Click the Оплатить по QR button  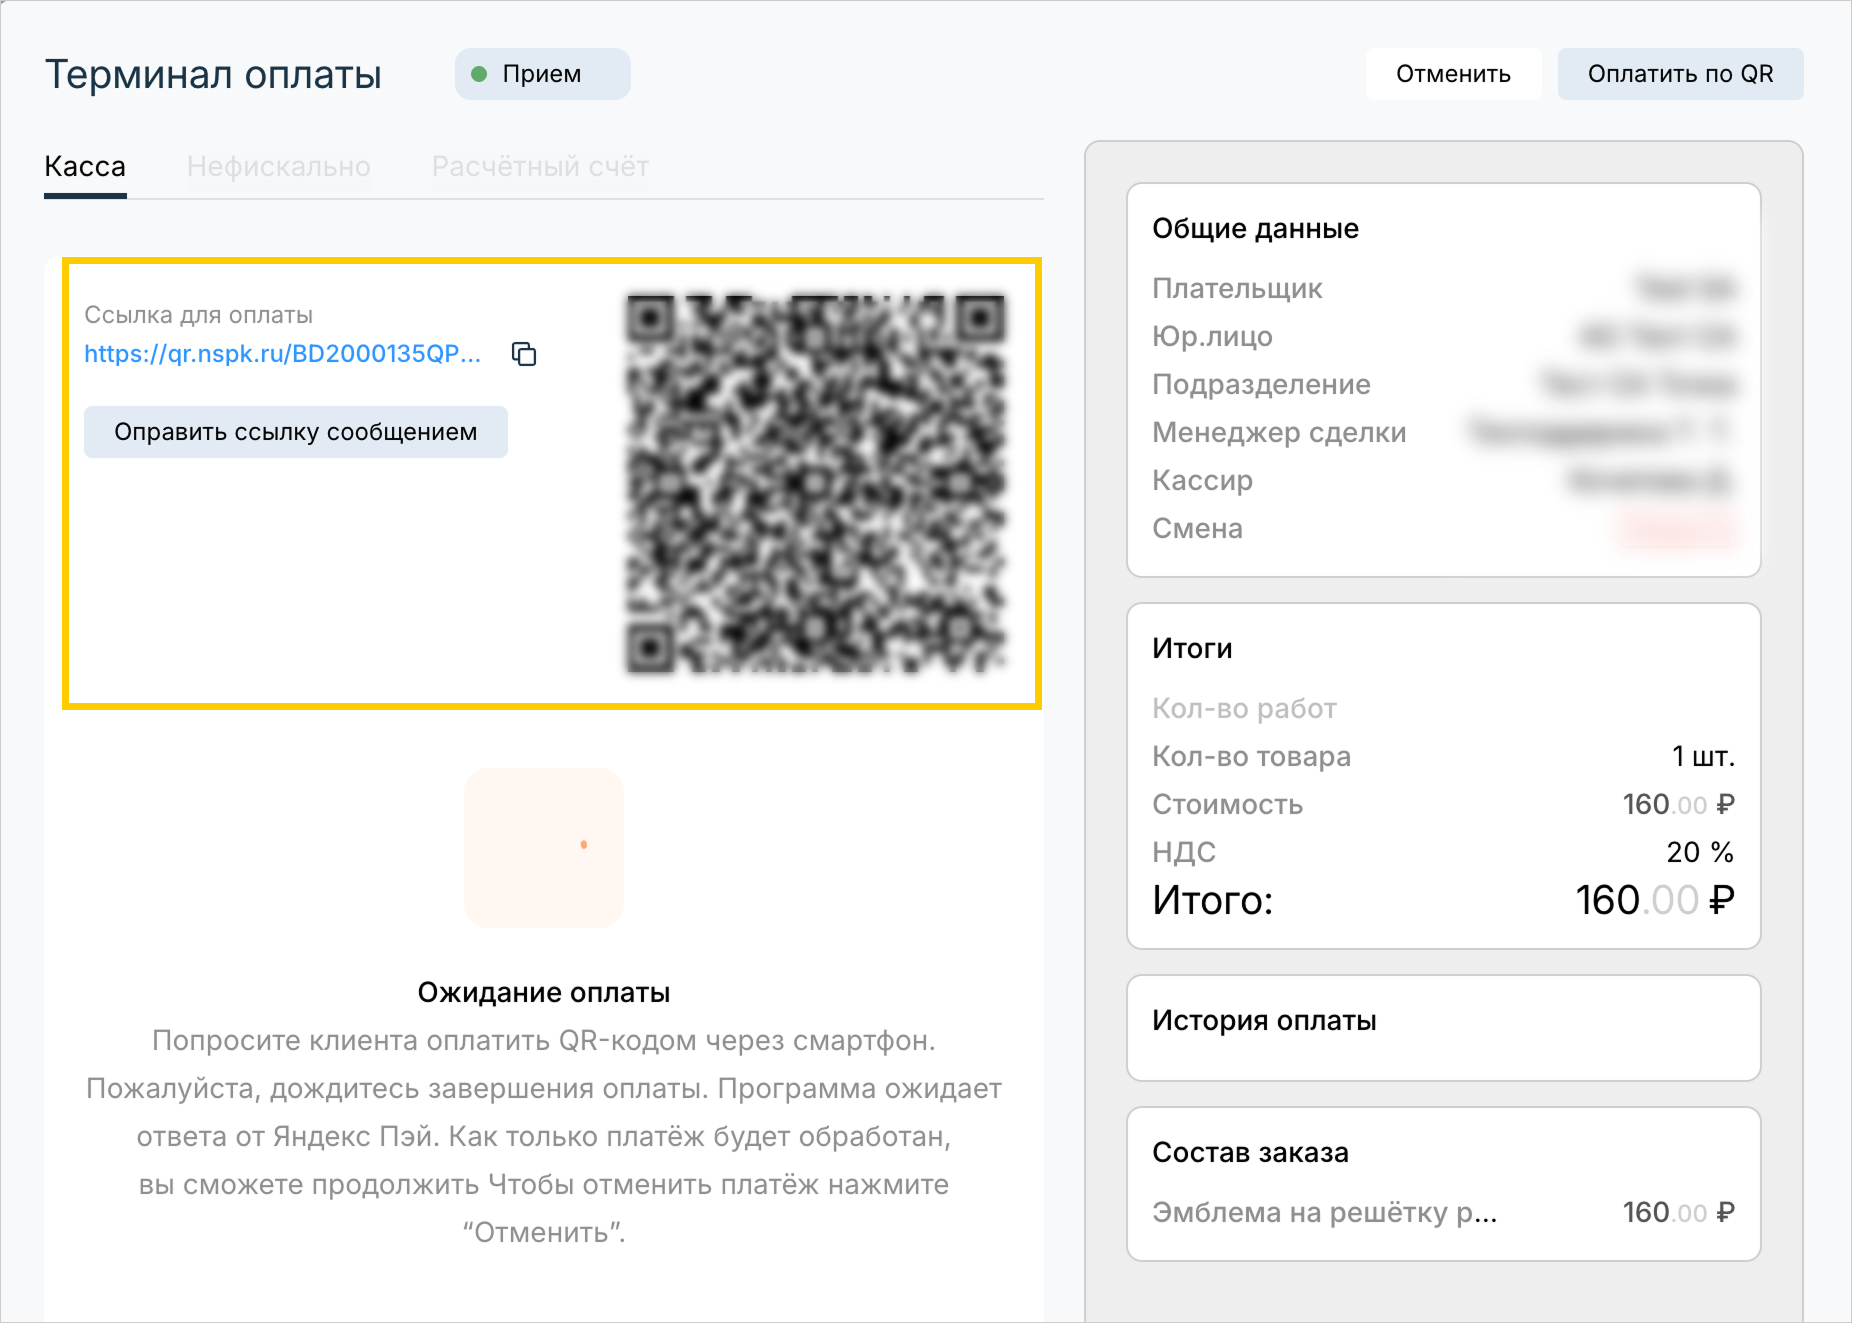click(x=1680, y=74)
